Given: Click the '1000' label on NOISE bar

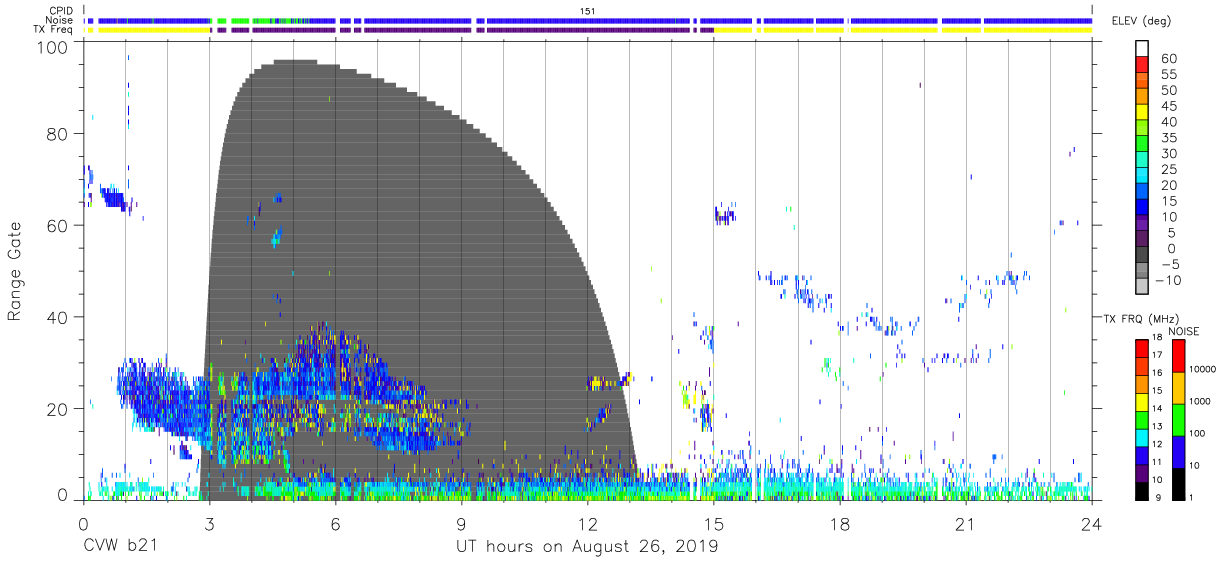Looking at the screenshot, I should click(1201, 404).
